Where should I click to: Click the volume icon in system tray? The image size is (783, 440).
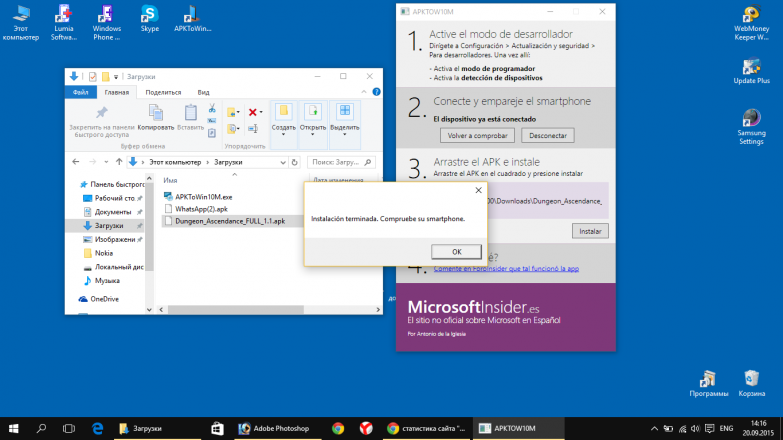[695, 429]
